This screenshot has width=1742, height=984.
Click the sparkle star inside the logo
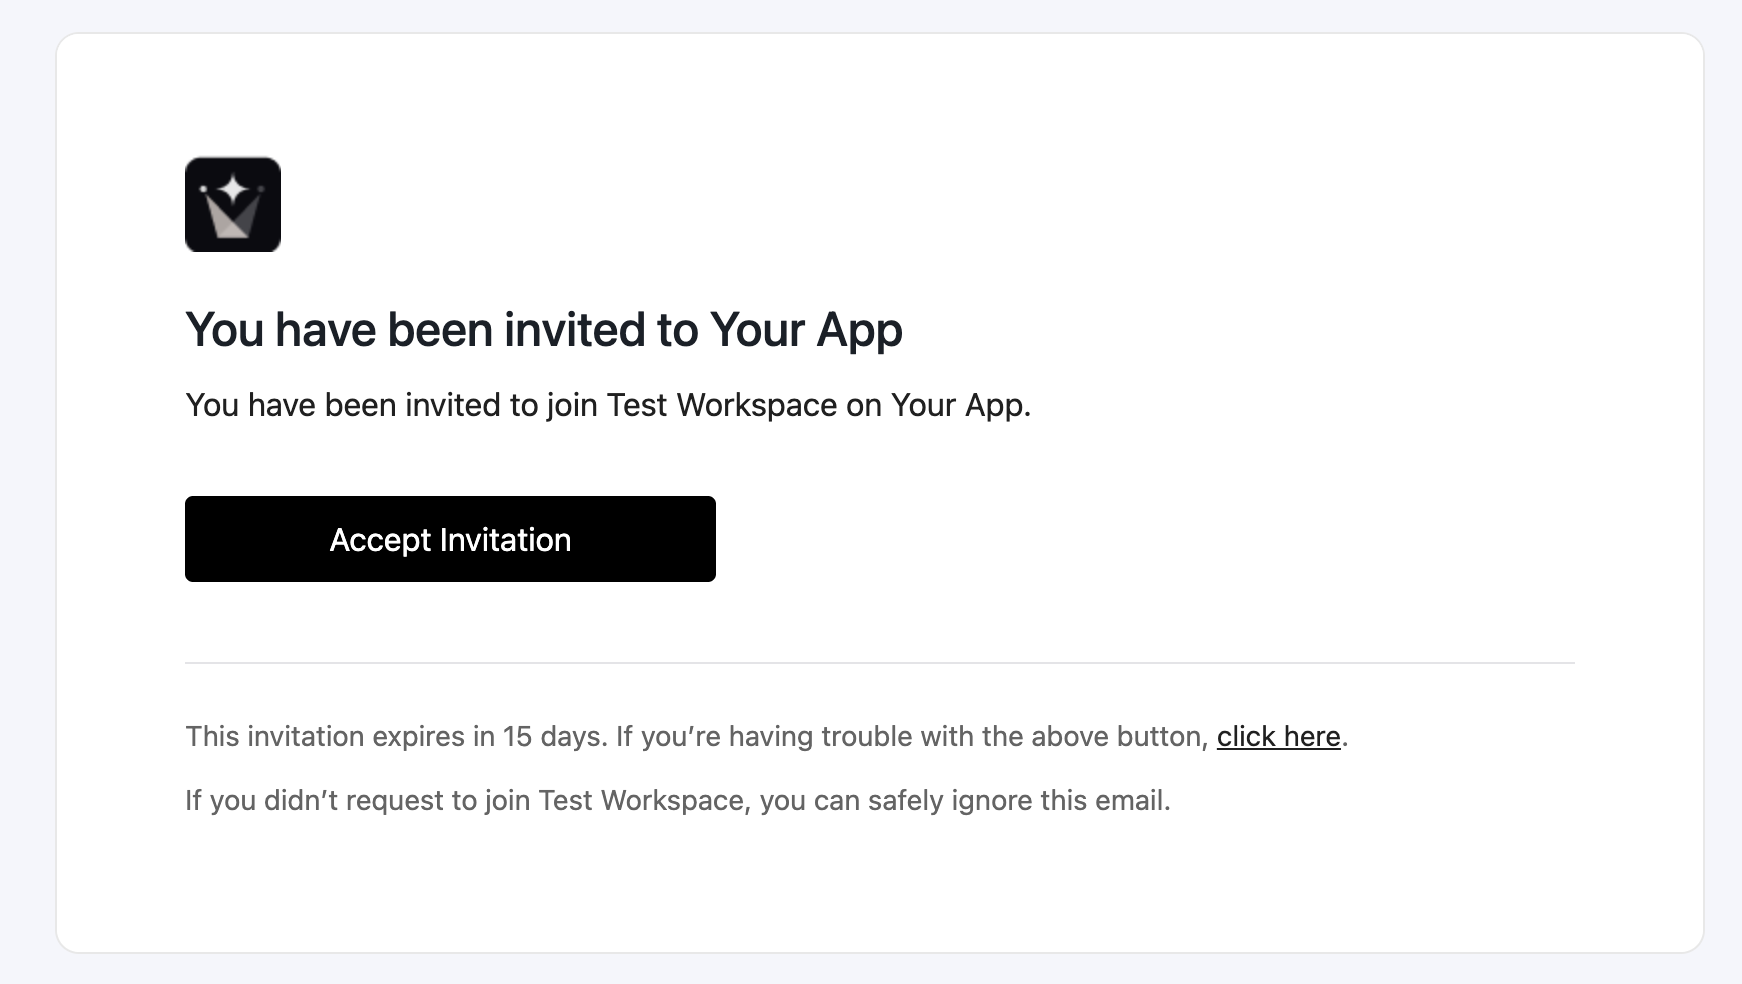click(233, 189)
